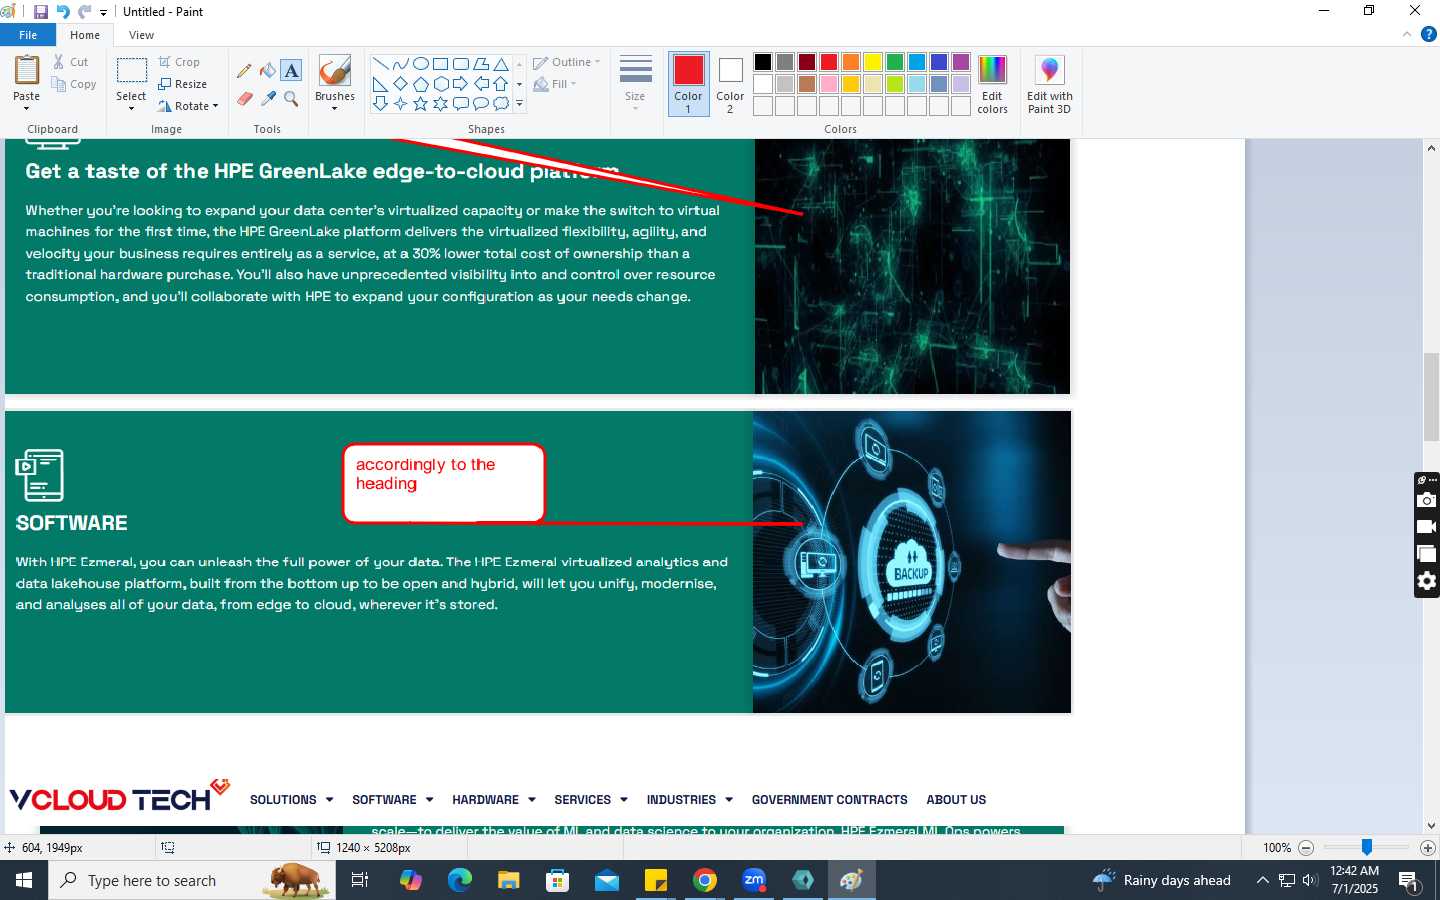
Task: Pick the black color swatch
Action: point(763,62)
